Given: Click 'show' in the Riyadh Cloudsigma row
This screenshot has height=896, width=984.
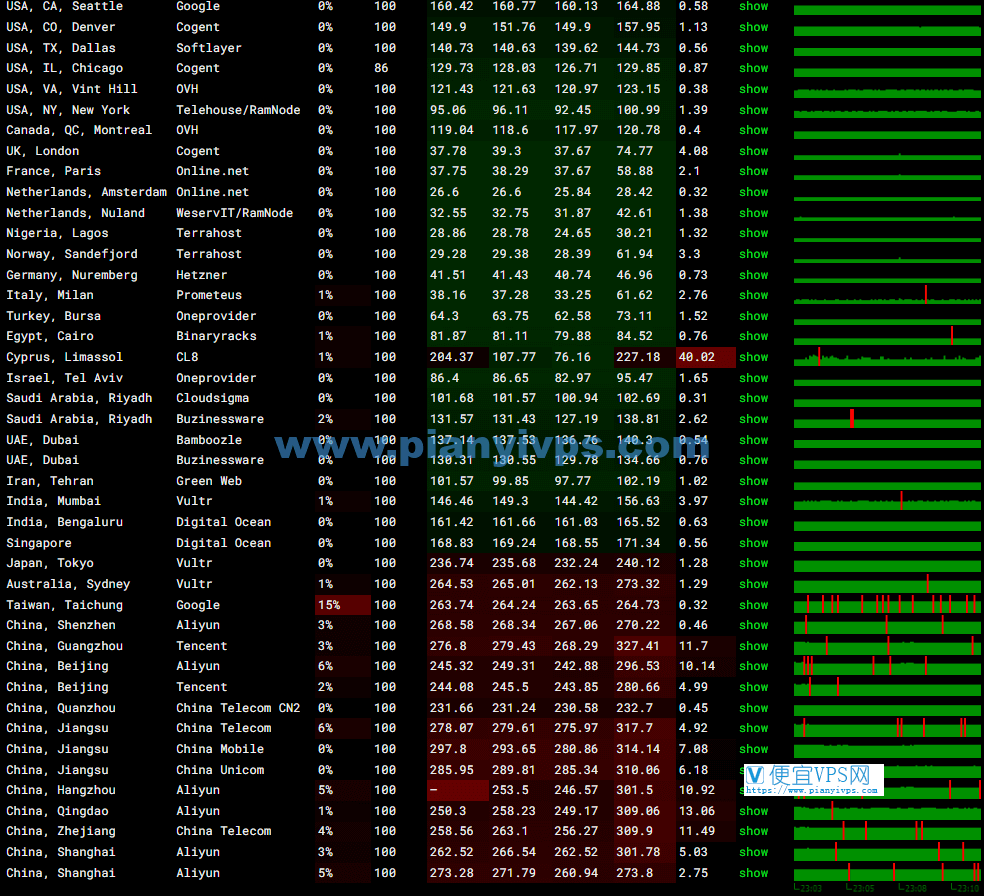Looking at the screenshot, I should 753,398.
